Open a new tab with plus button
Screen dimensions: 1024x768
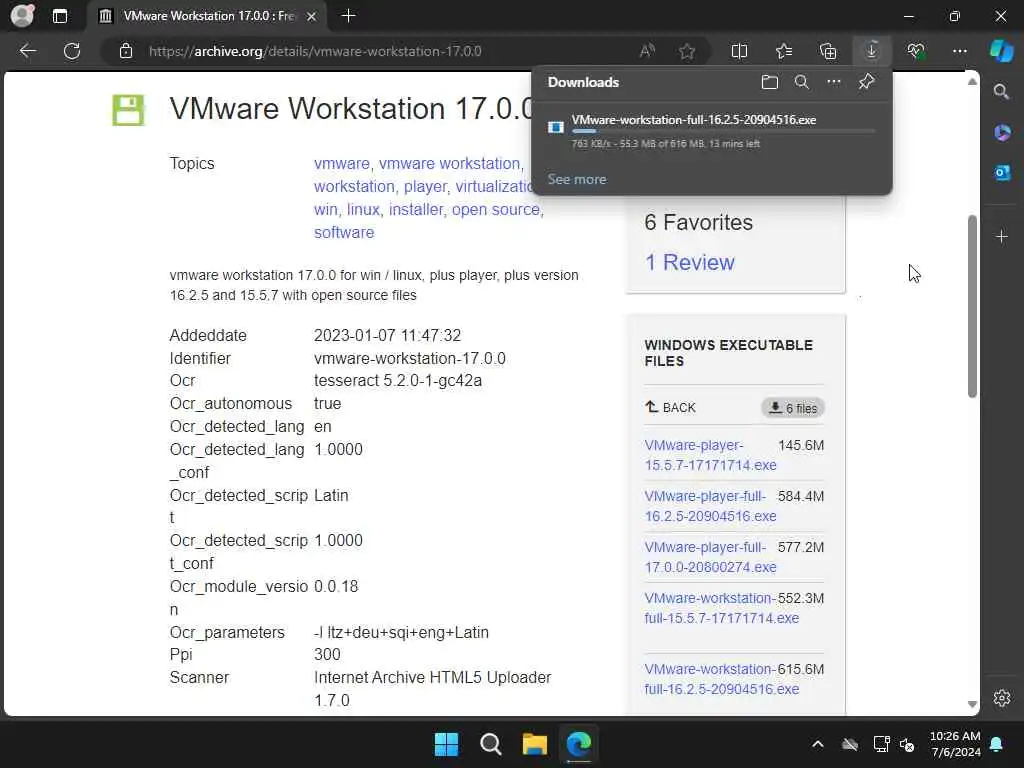(x=349, y=16)
